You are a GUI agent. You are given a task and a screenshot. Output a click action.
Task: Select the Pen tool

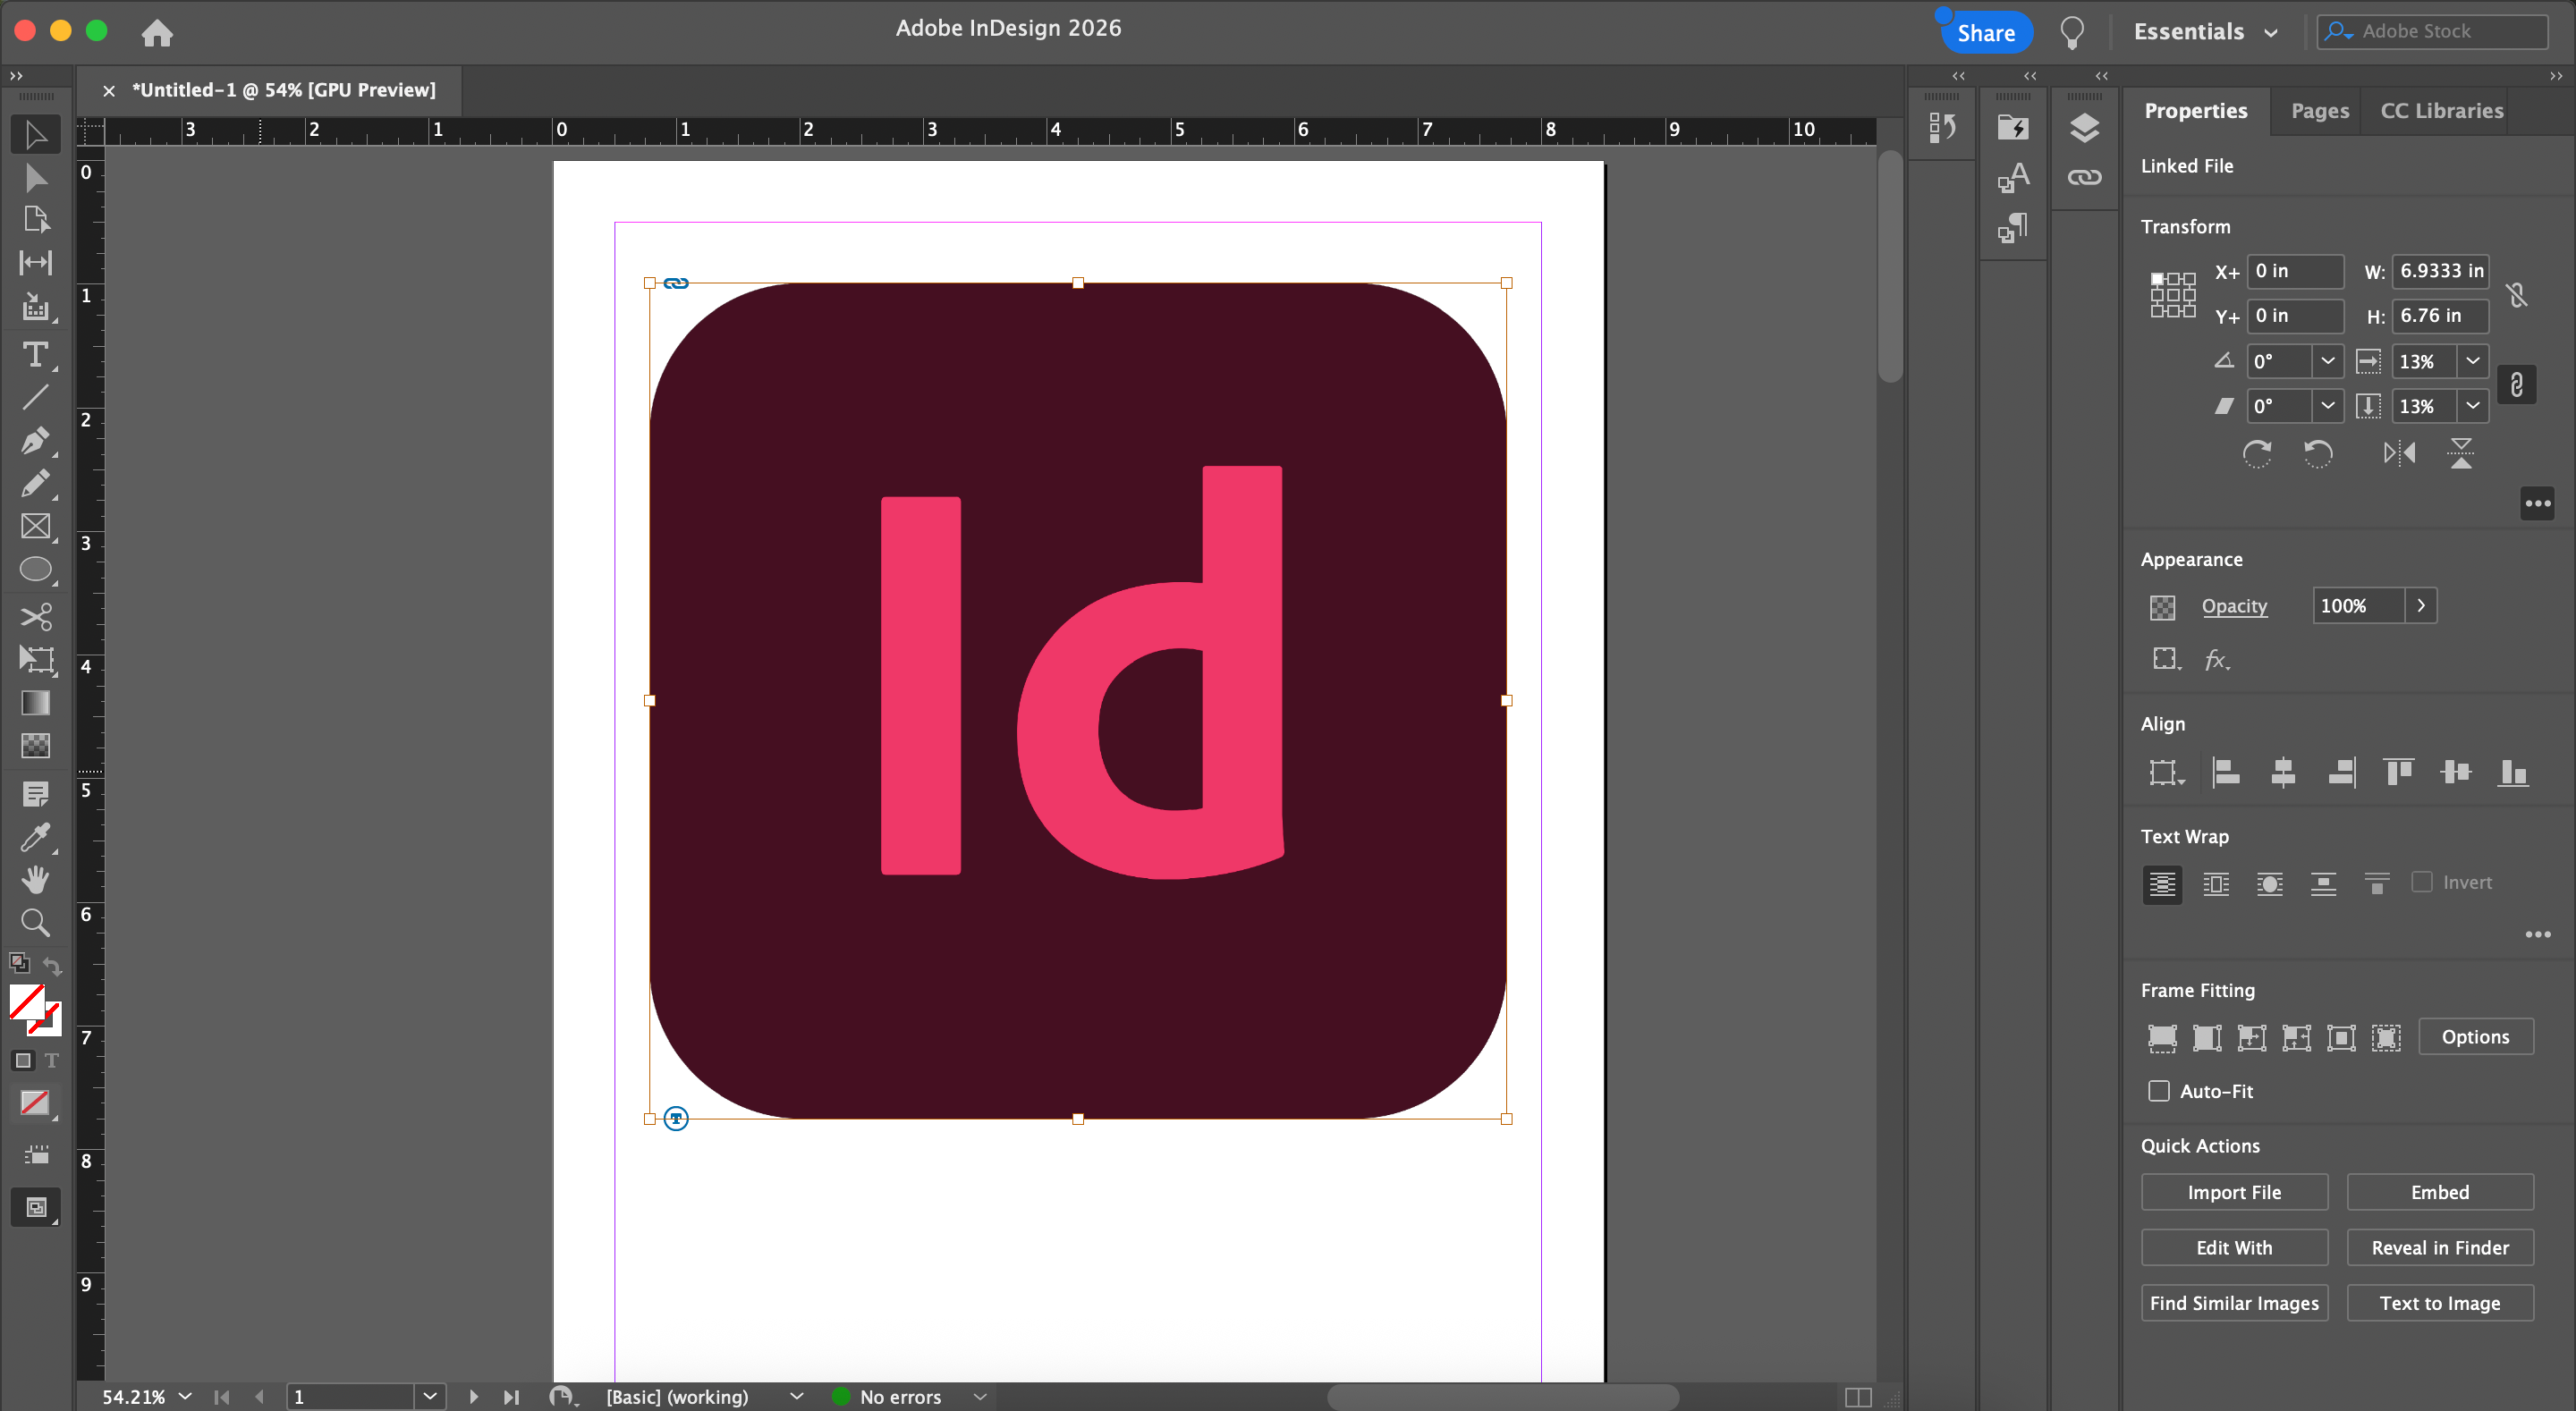point(35,440)
